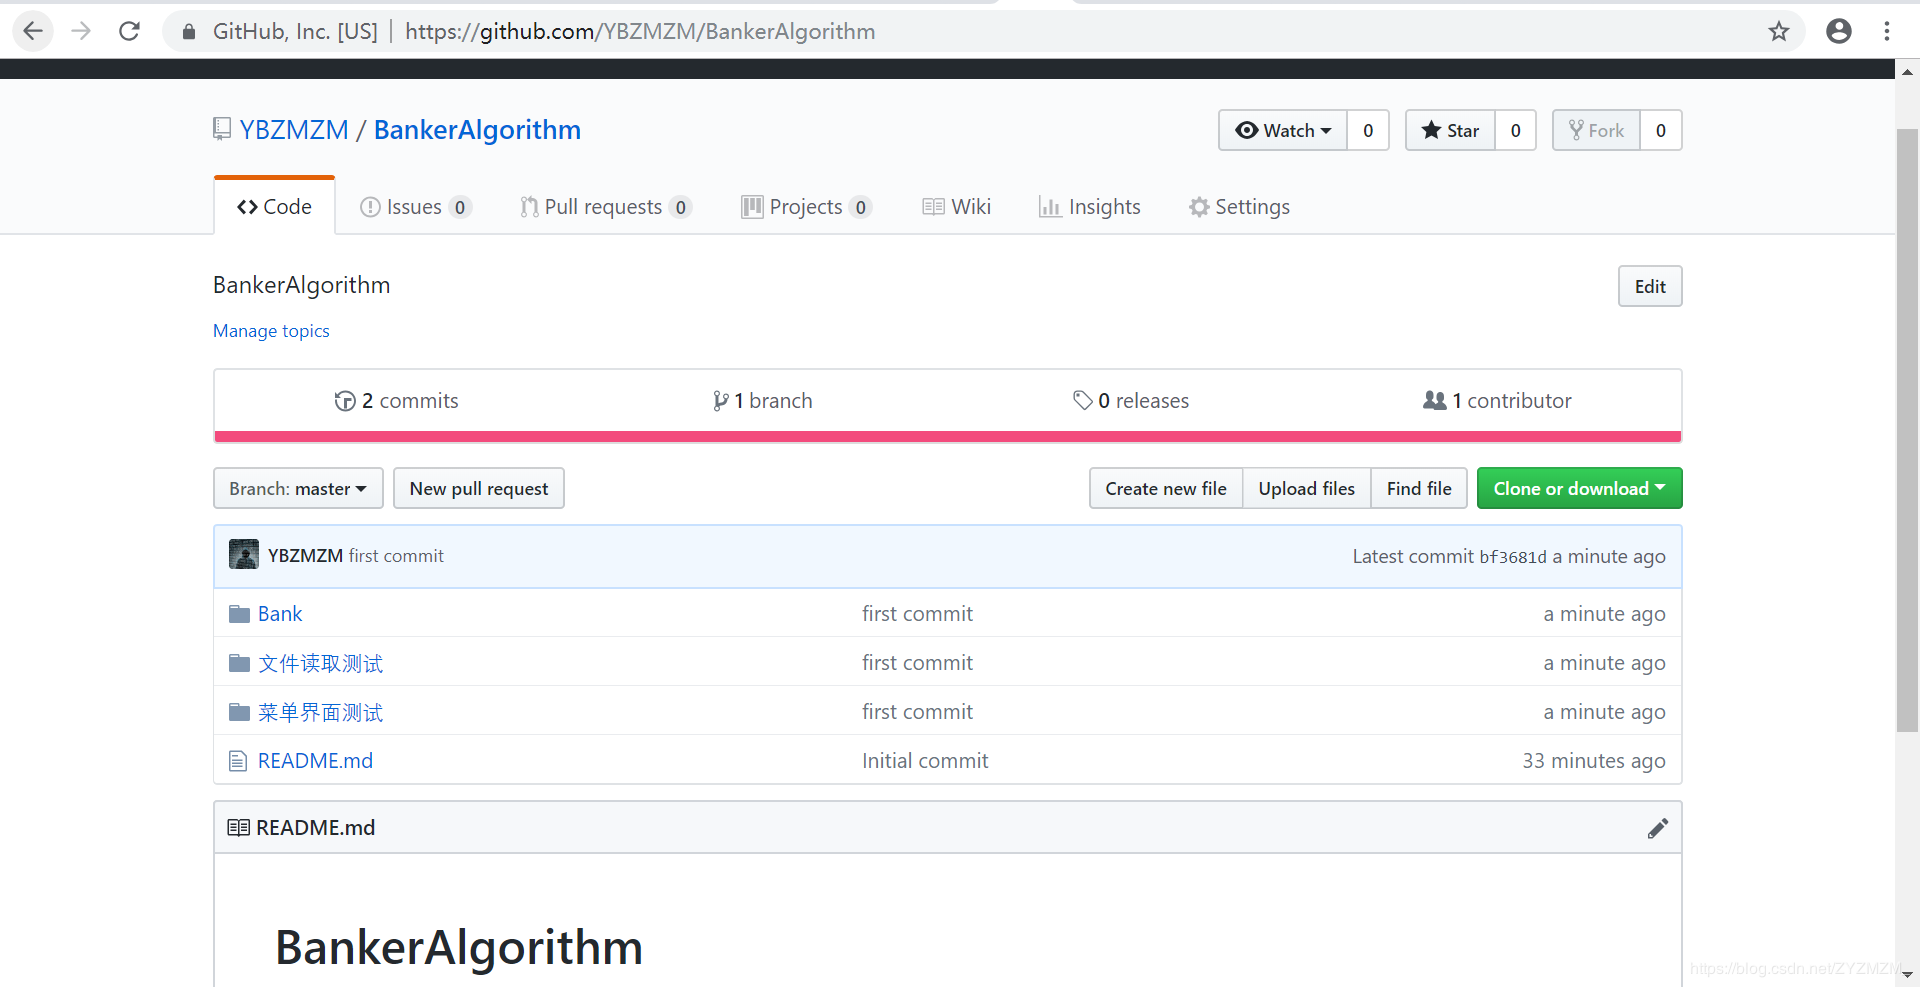Click the scrollbar down arrow
Image resolution: width=1920 pixels, height=987 pixels.
1907,974
